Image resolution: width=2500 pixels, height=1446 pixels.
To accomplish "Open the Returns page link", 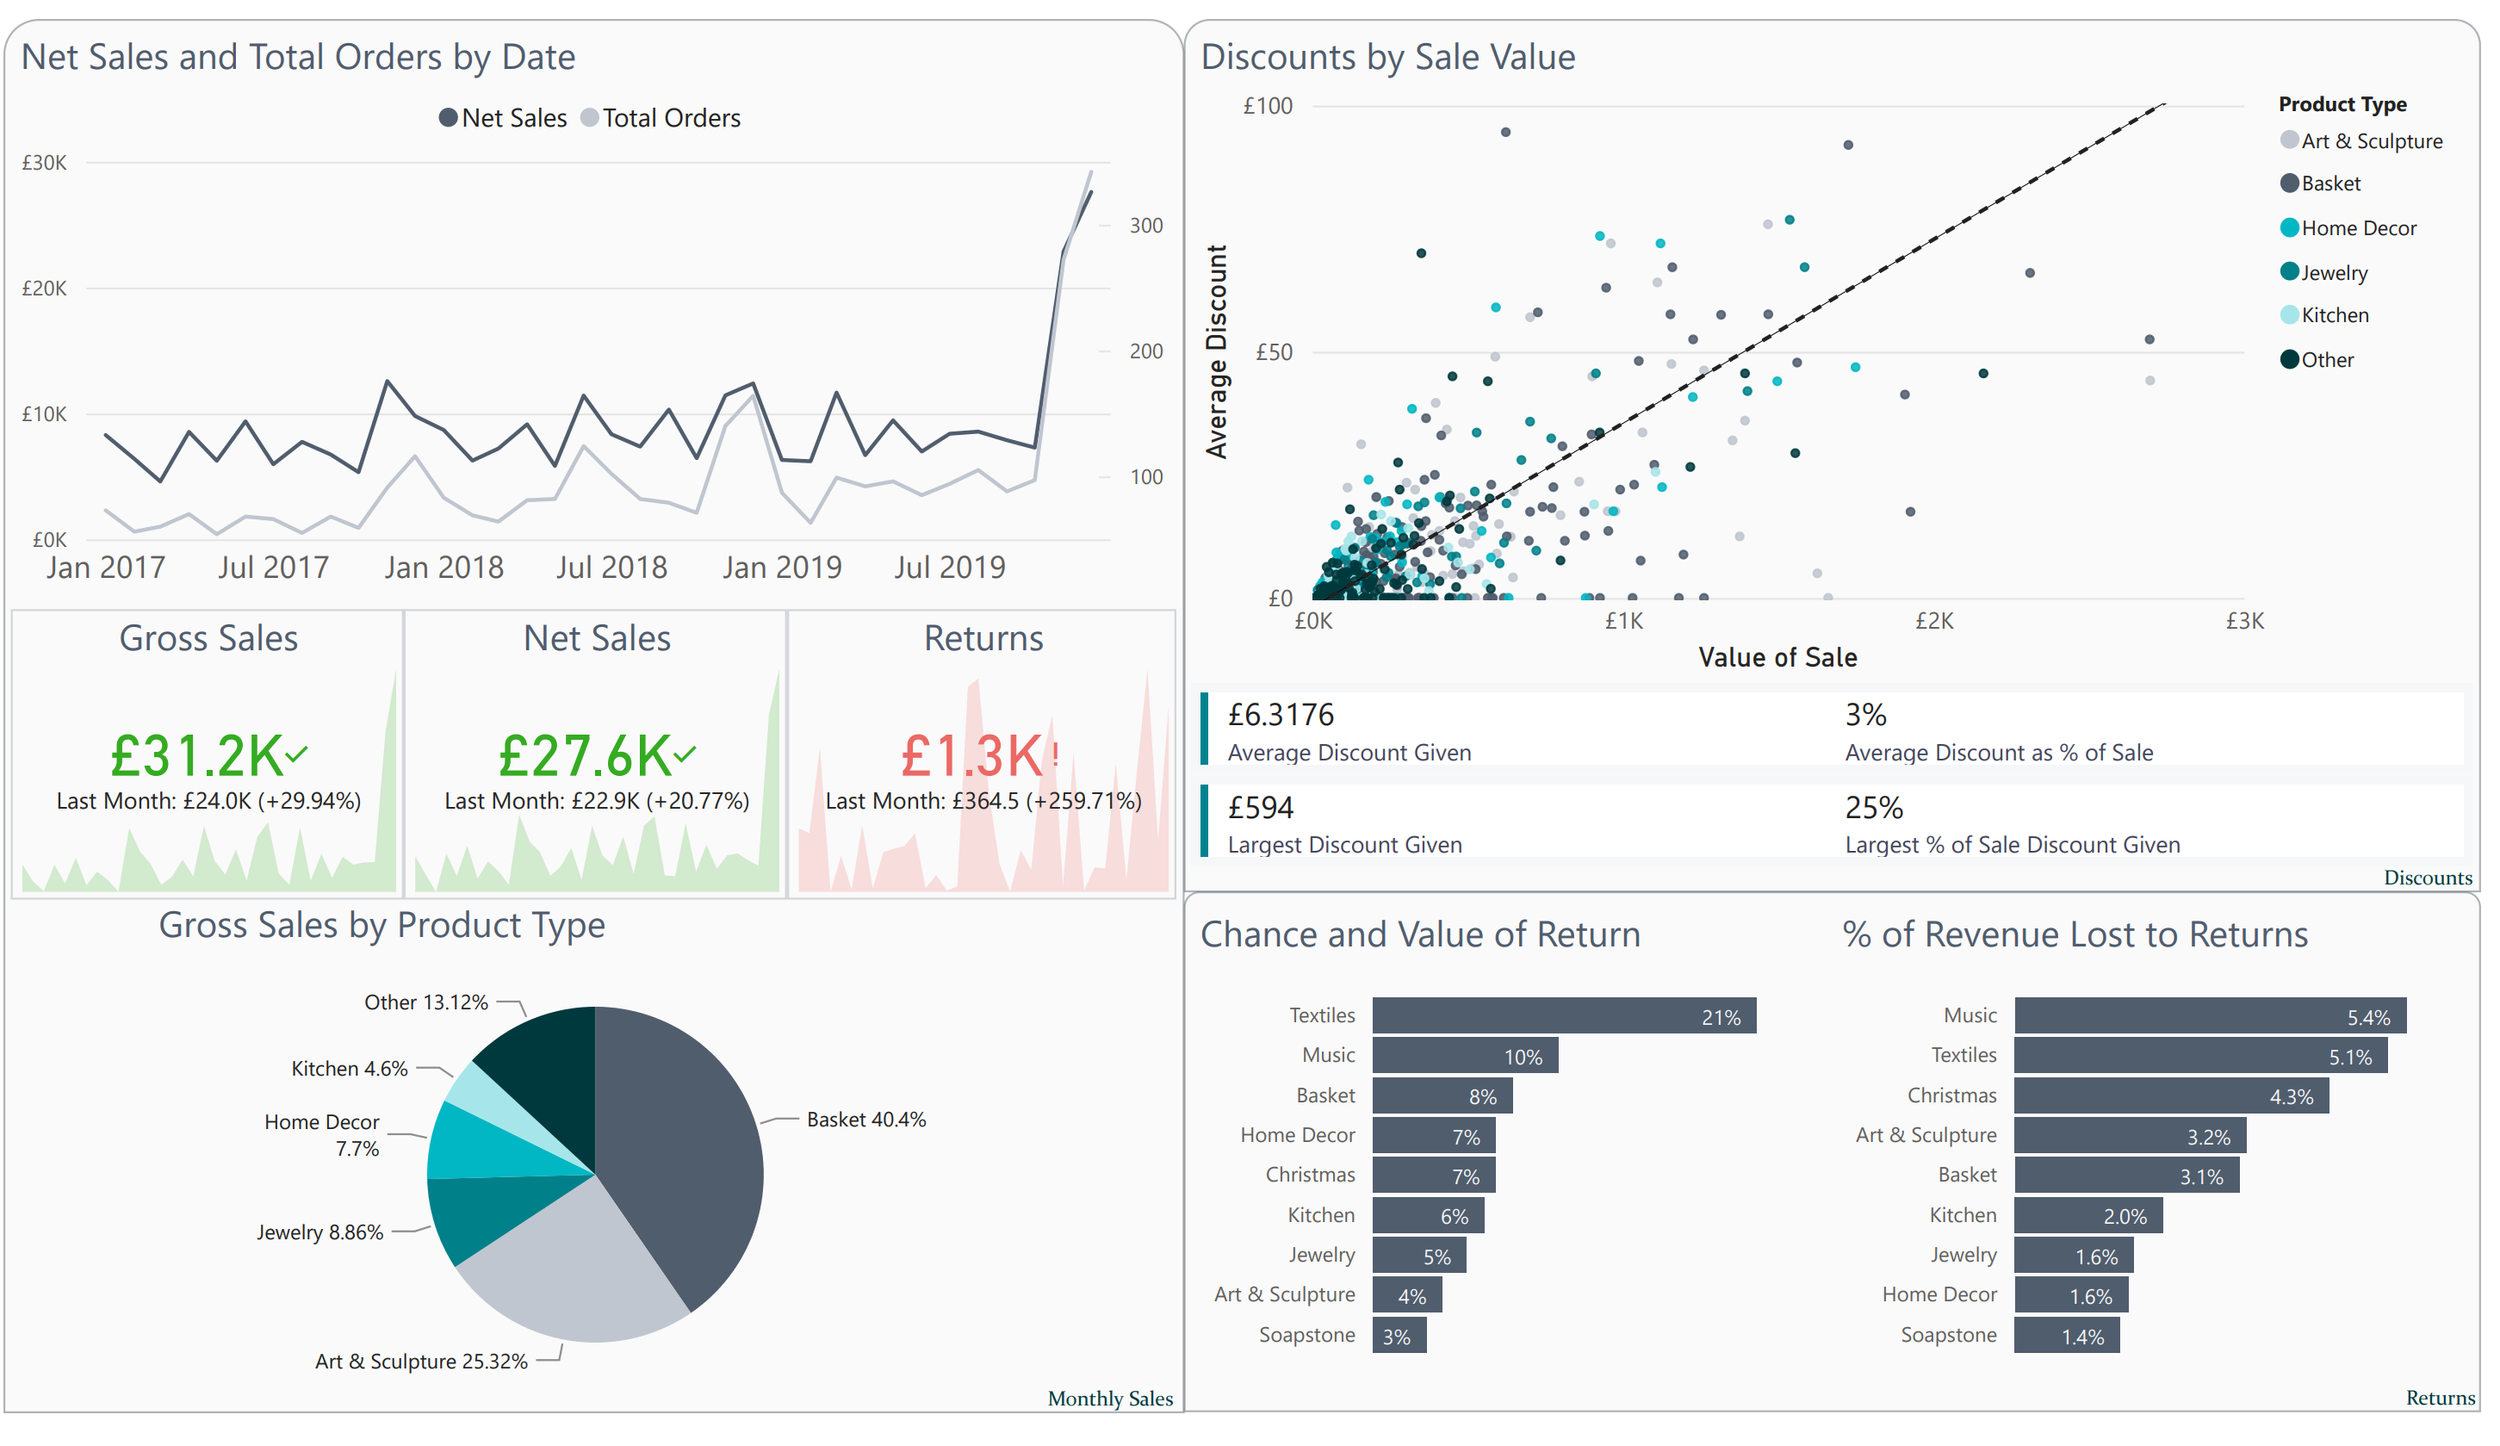I will [x=2440, y=1398].
